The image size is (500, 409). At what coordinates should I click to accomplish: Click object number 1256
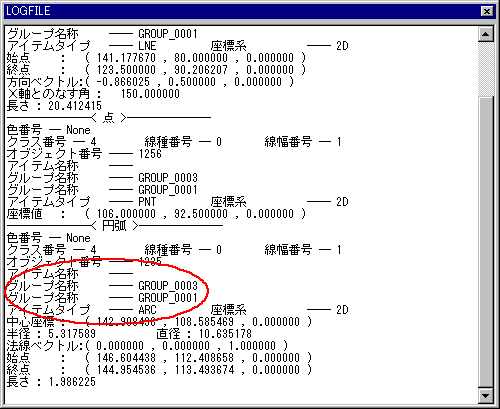pos(150,154)
